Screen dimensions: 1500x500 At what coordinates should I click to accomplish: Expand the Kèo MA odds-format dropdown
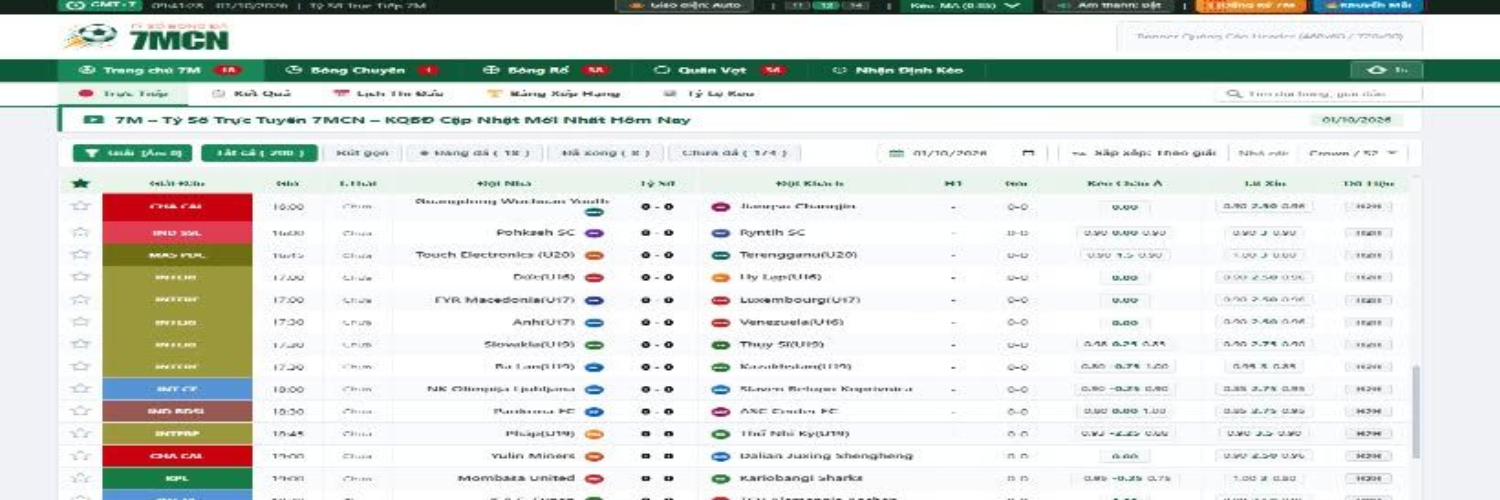965,5
